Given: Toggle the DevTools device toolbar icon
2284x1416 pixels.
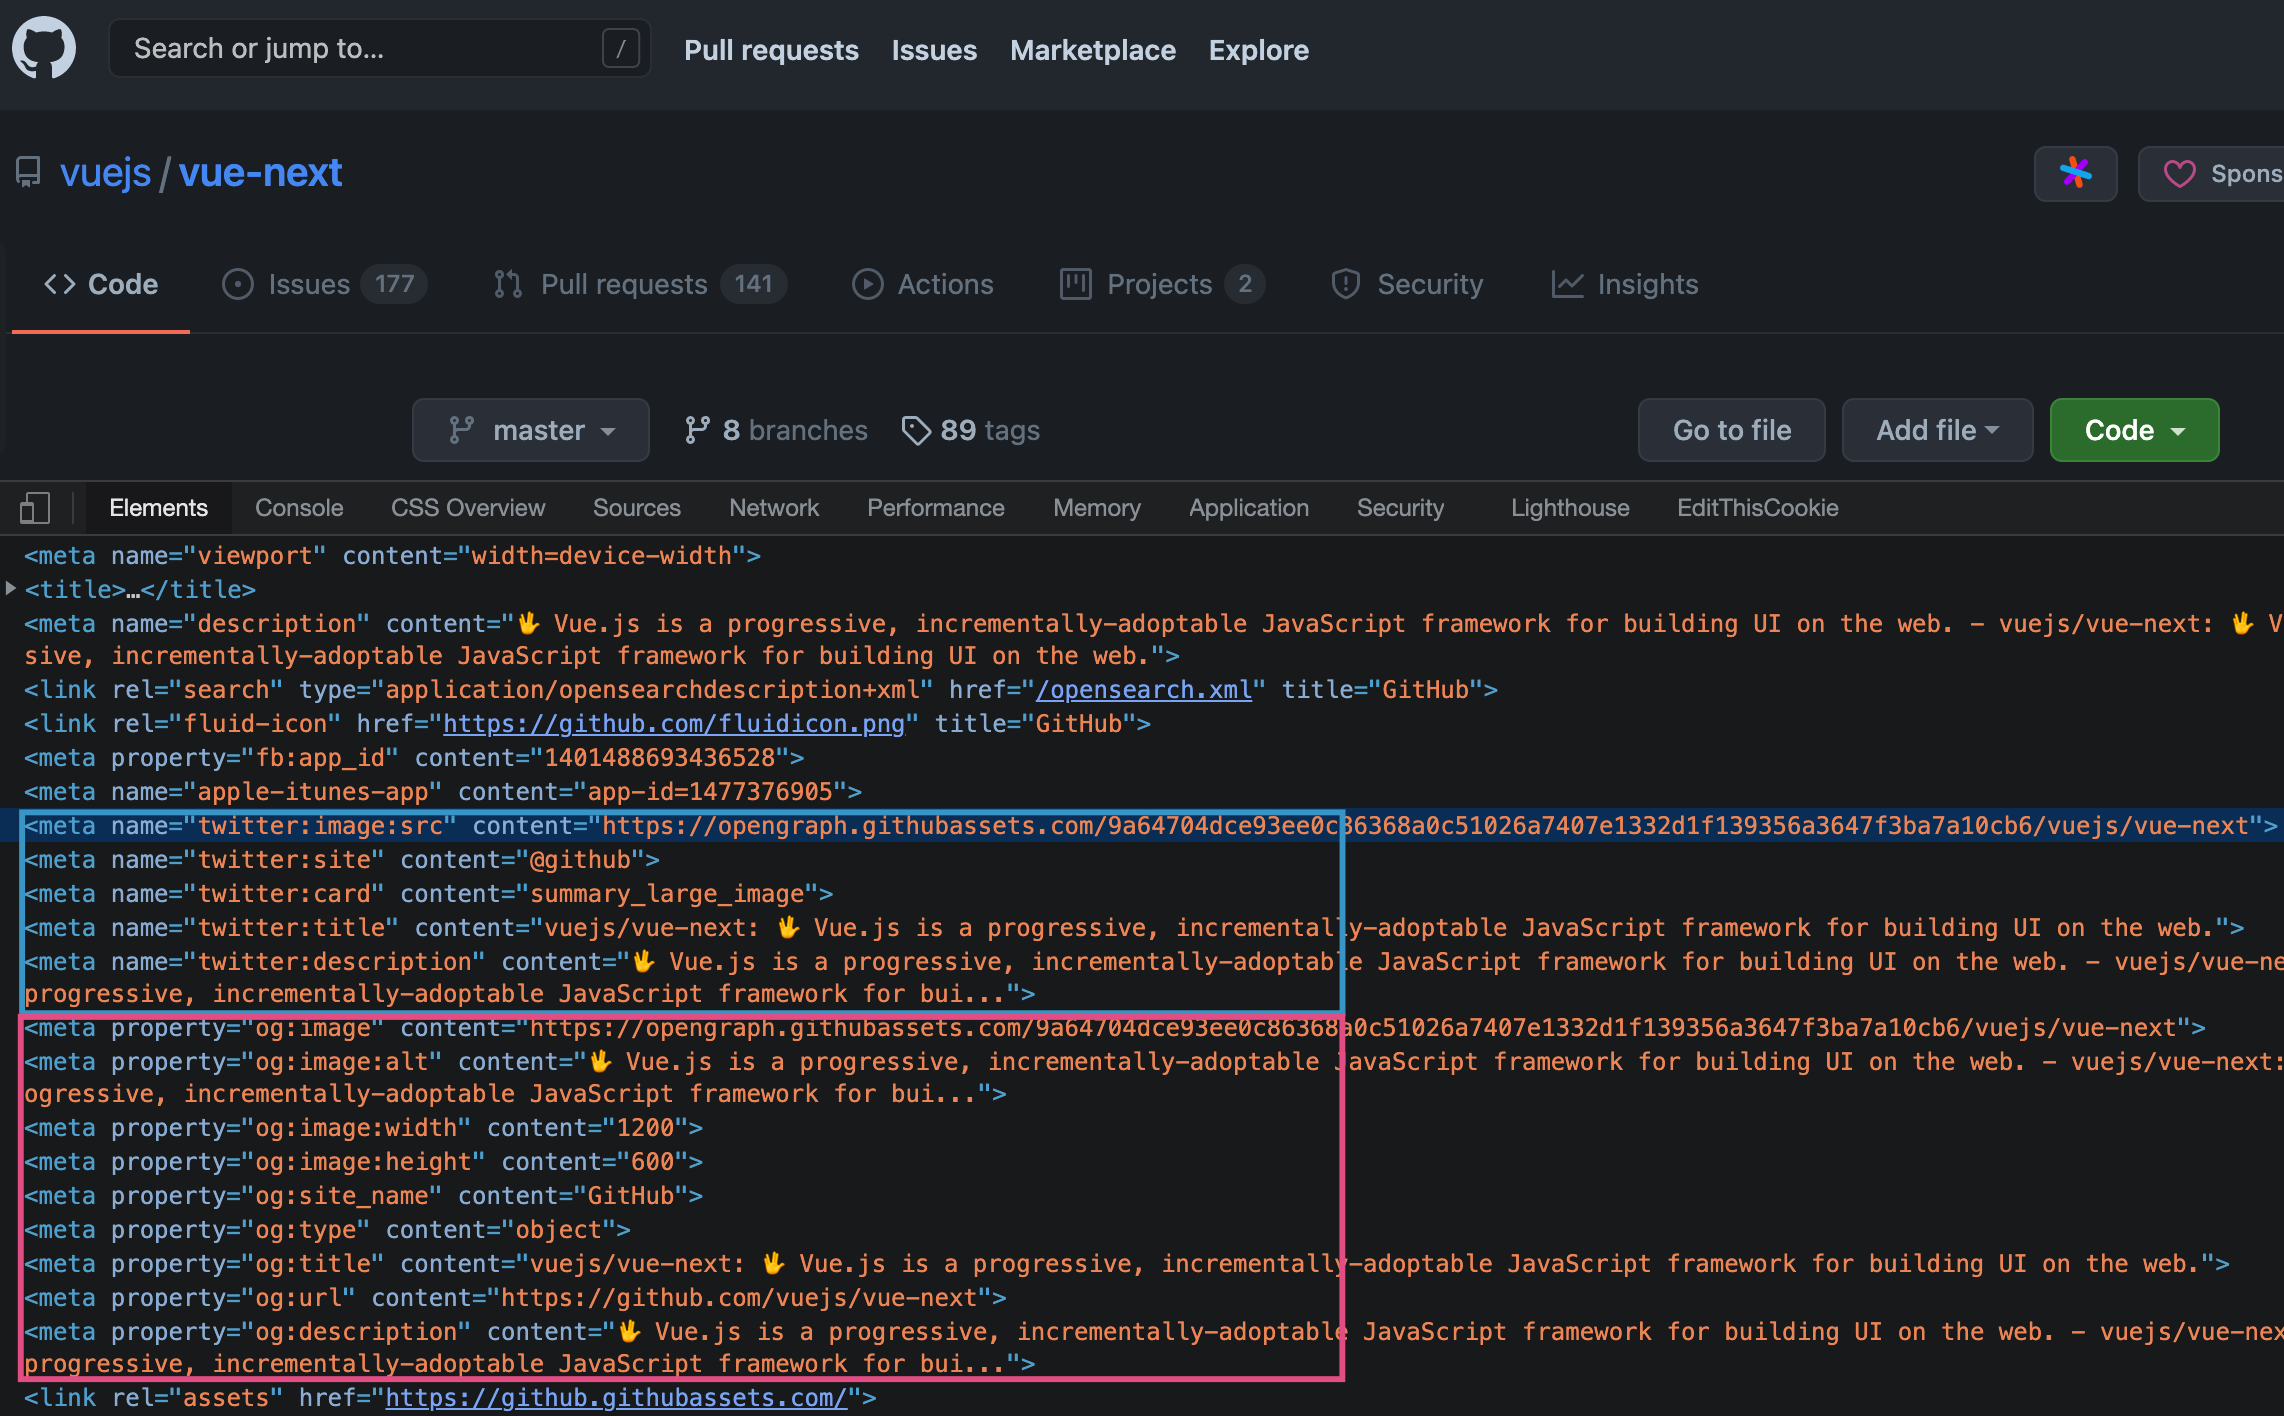Looking at the screenshot, I should click(35, 508).
